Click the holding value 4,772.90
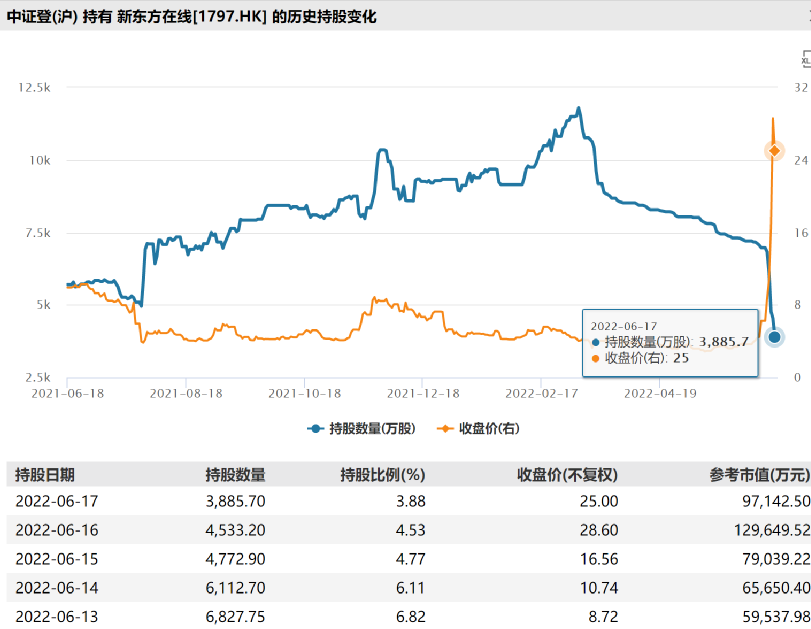This screenshot has height=629, width=811. click(x=235, y=559)
